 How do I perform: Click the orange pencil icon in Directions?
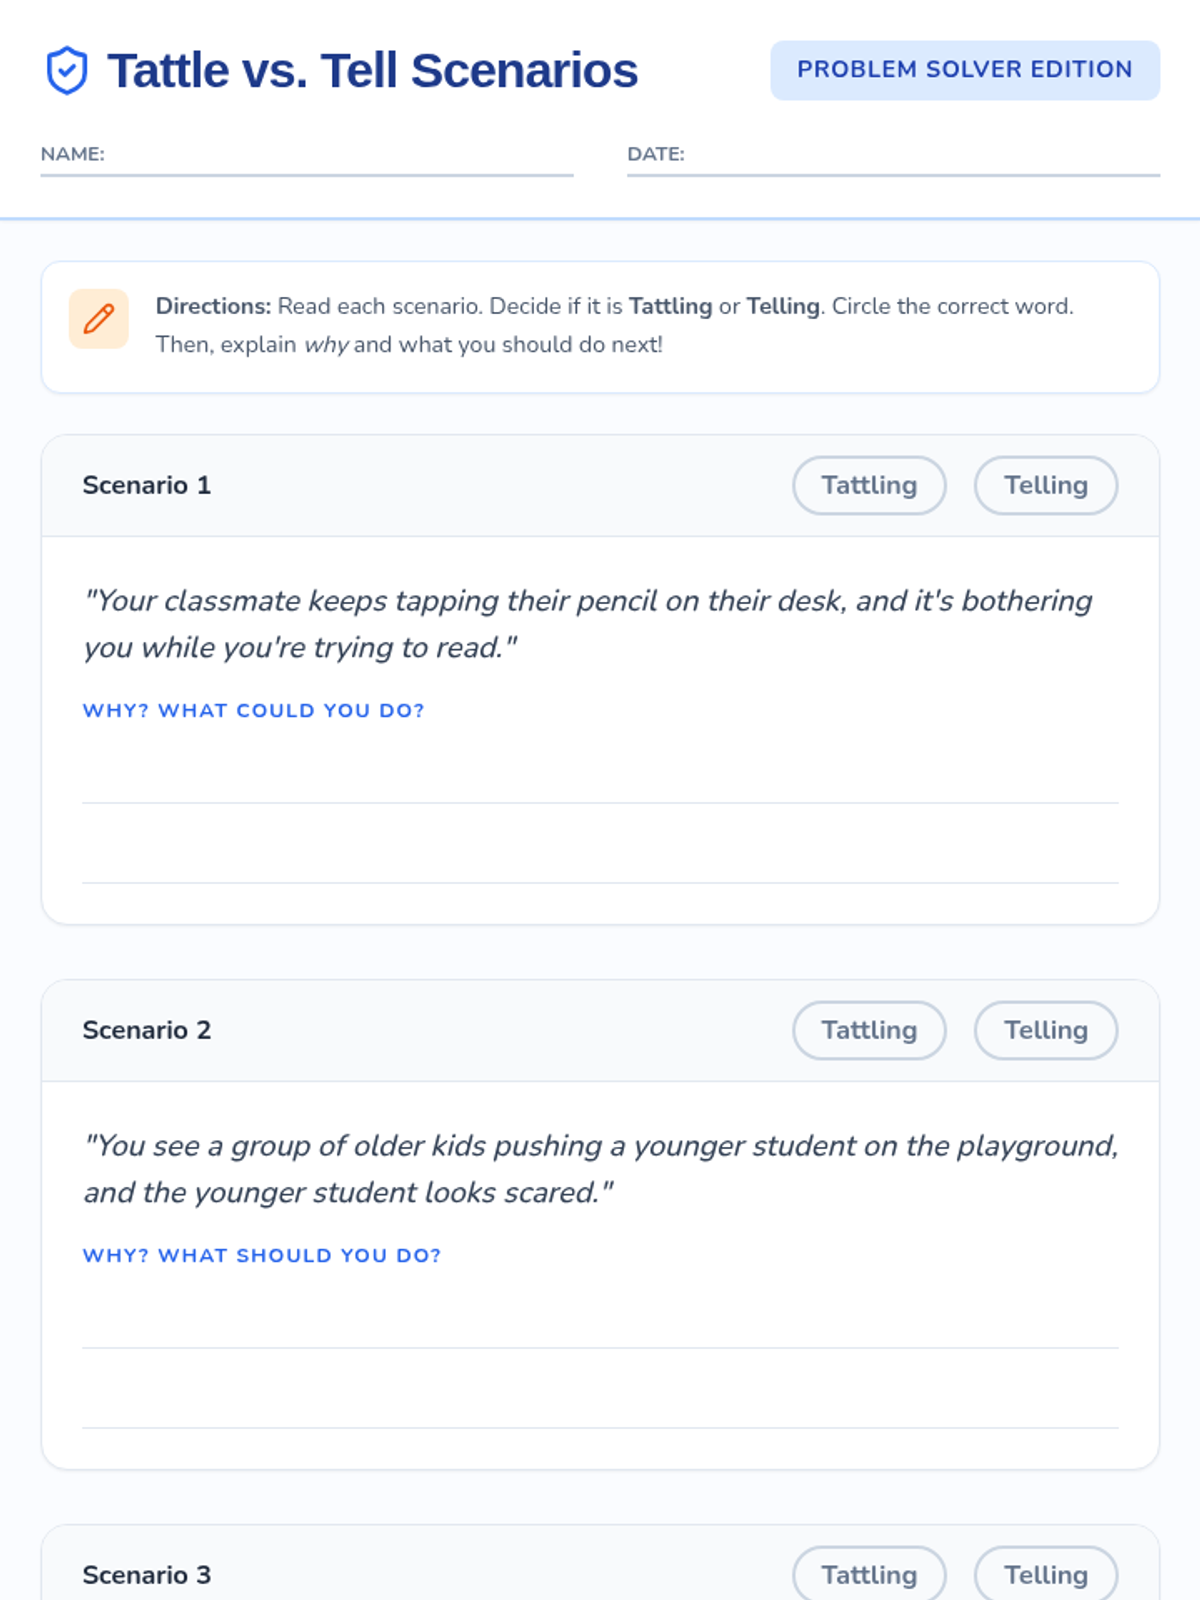click(x=99, y=319)
